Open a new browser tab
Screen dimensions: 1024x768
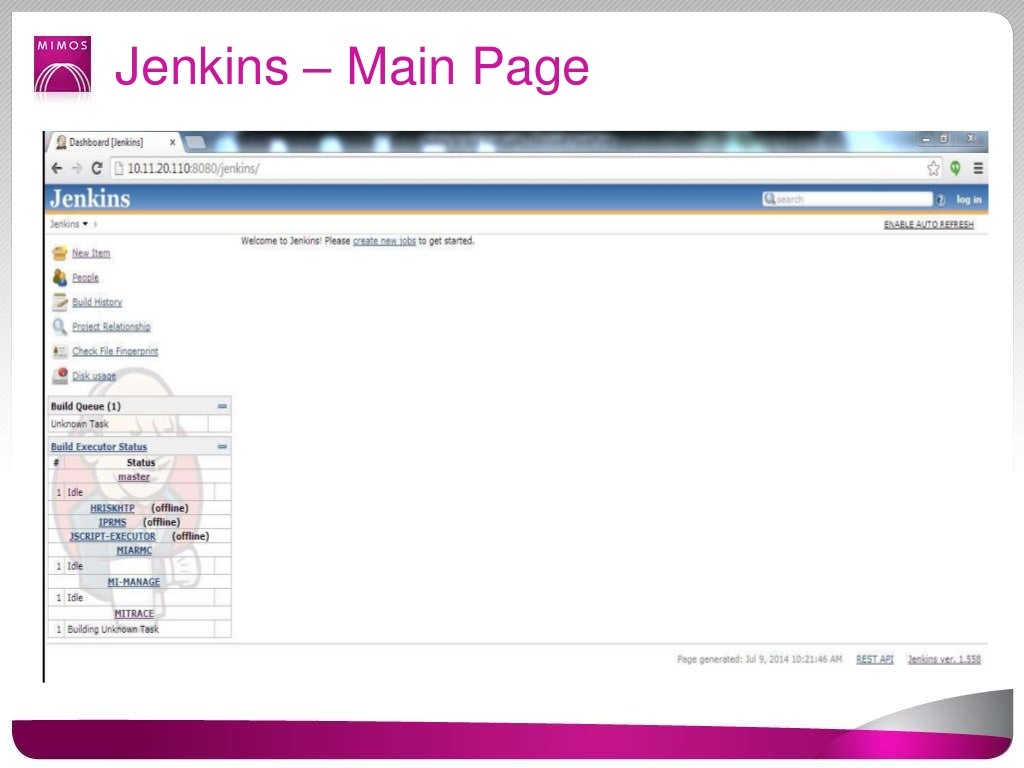point(194,142)
